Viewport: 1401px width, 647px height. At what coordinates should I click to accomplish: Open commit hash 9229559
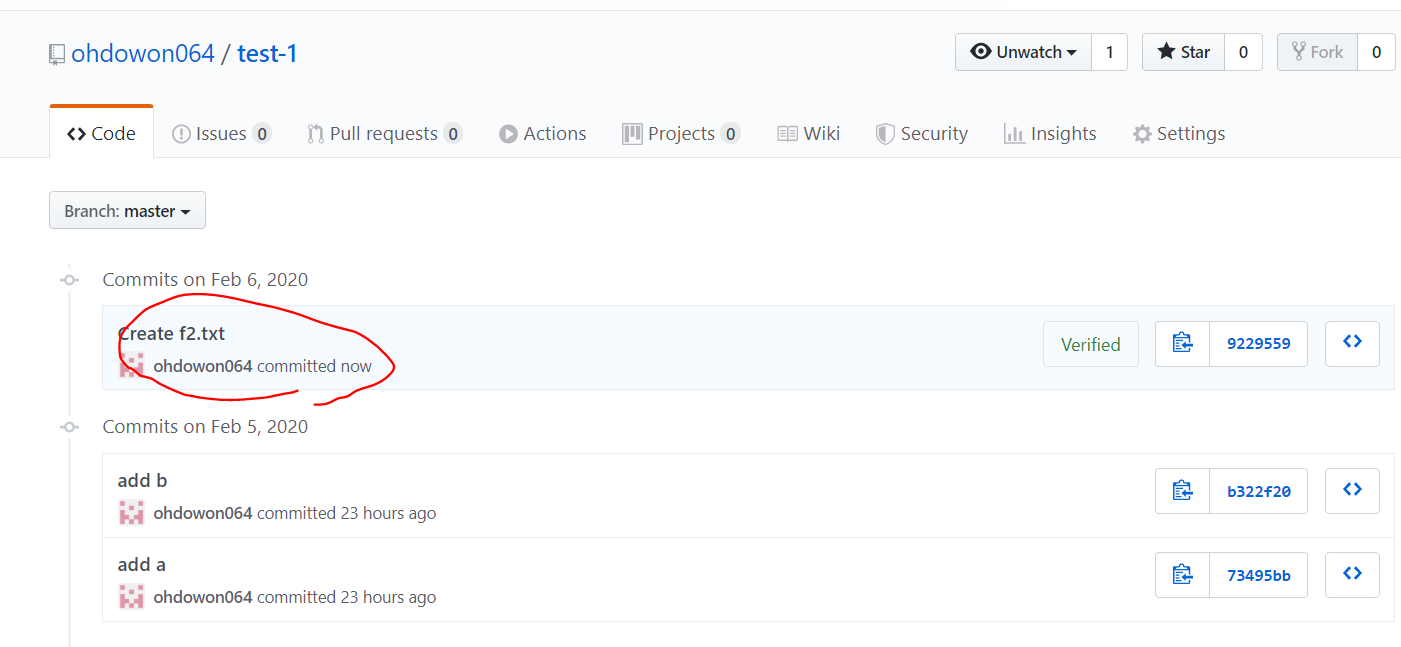point(1259,344)
